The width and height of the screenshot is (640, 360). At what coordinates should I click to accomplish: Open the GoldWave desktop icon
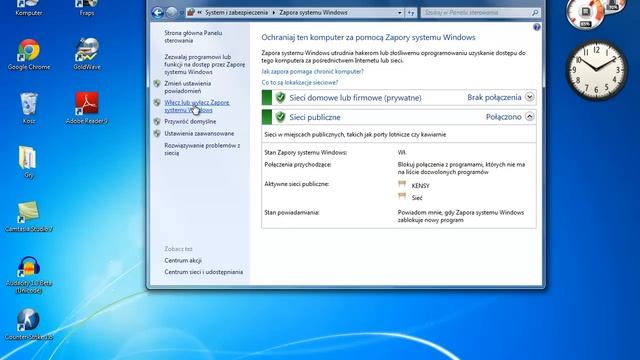pyautogui.click(x=87, y=55)
